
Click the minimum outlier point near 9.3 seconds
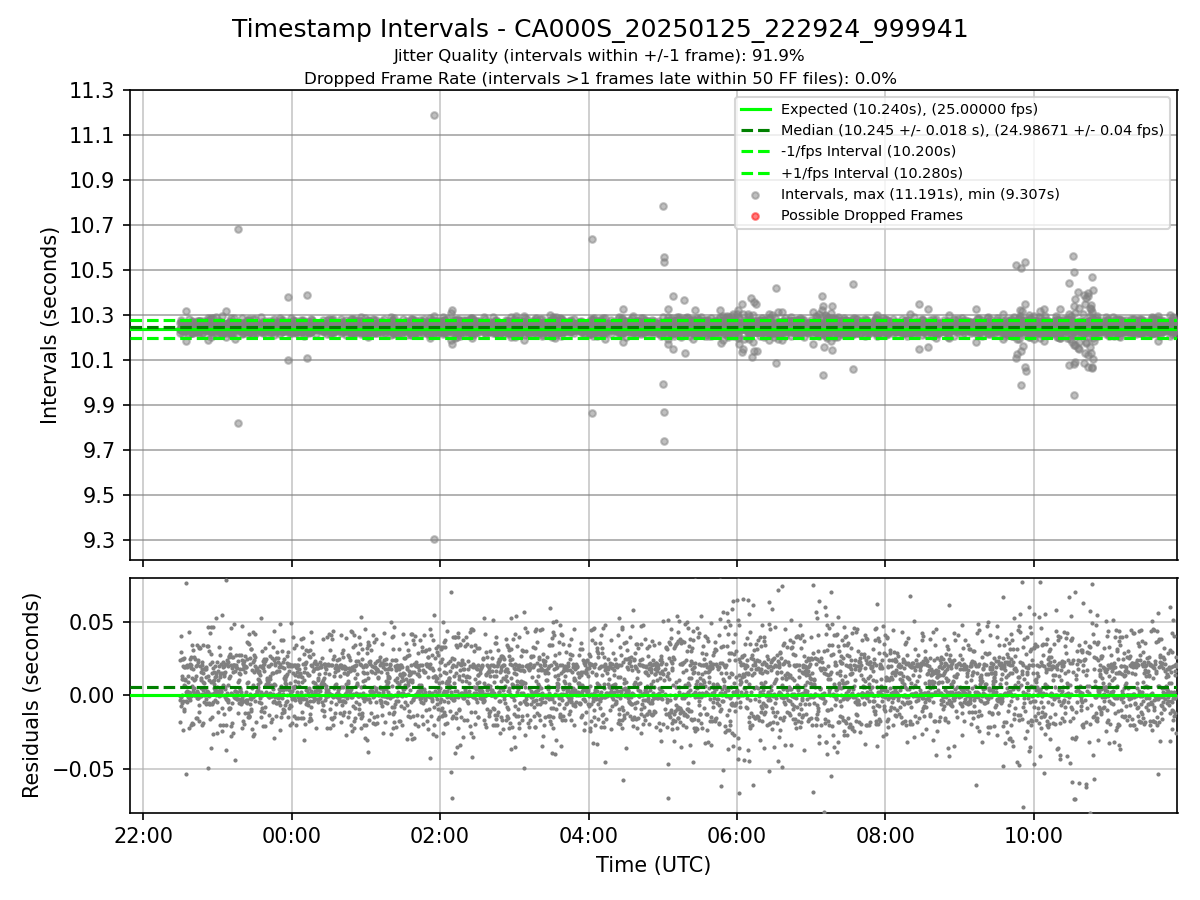coord(434,539)
